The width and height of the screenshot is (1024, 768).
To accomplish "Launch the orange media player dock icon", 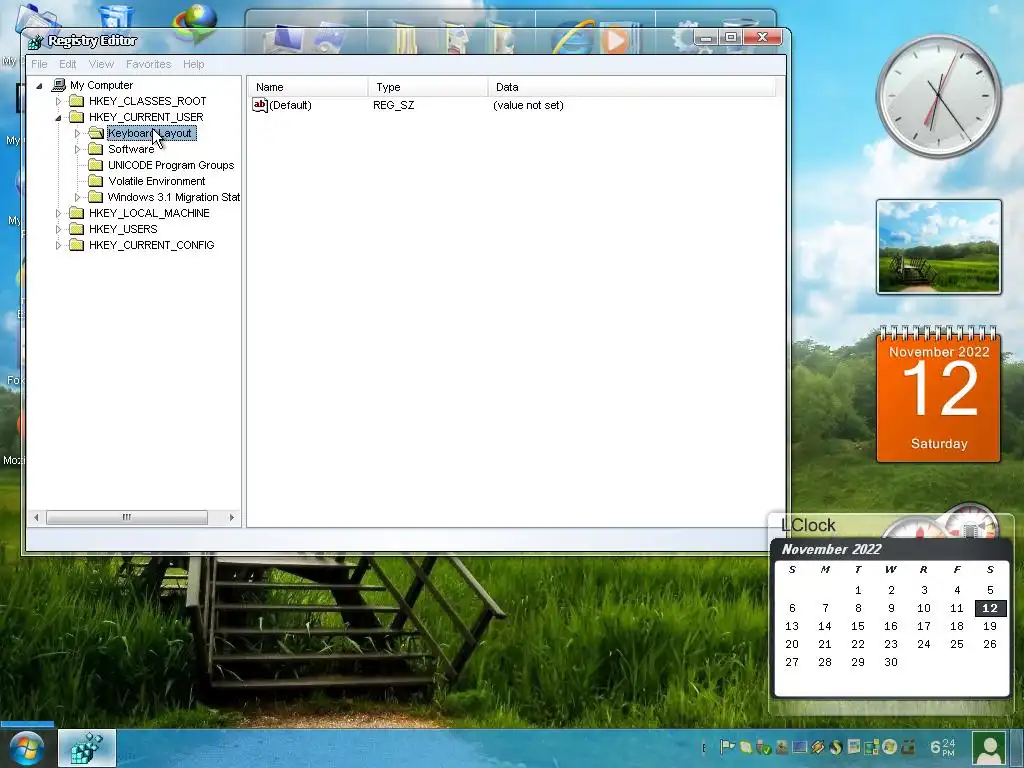I will [616, 39].
